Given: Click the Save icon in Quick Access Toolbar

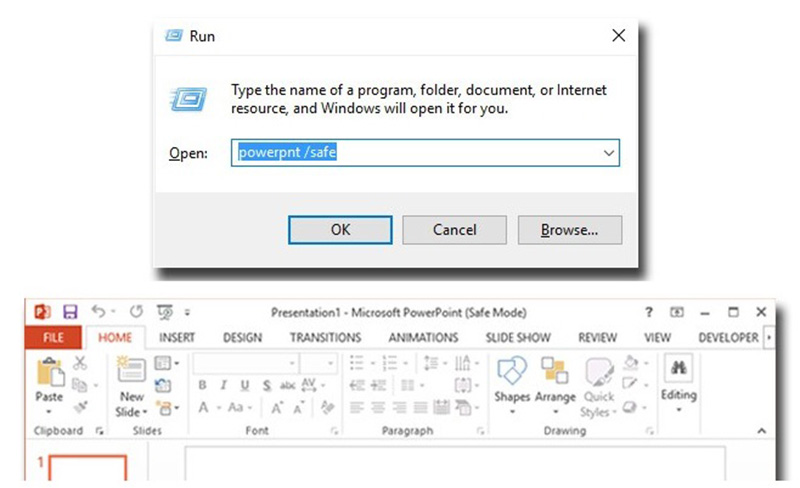Looking at the screenshot, I should [70, 312].
